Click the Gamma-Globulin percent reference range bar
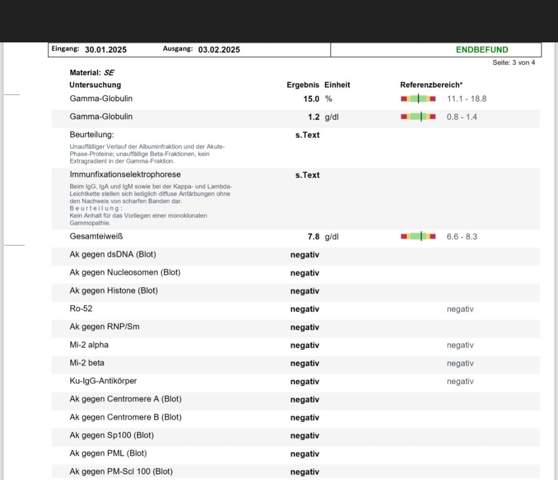The height and width of the screenshot is (480, 558). point(418,99)
